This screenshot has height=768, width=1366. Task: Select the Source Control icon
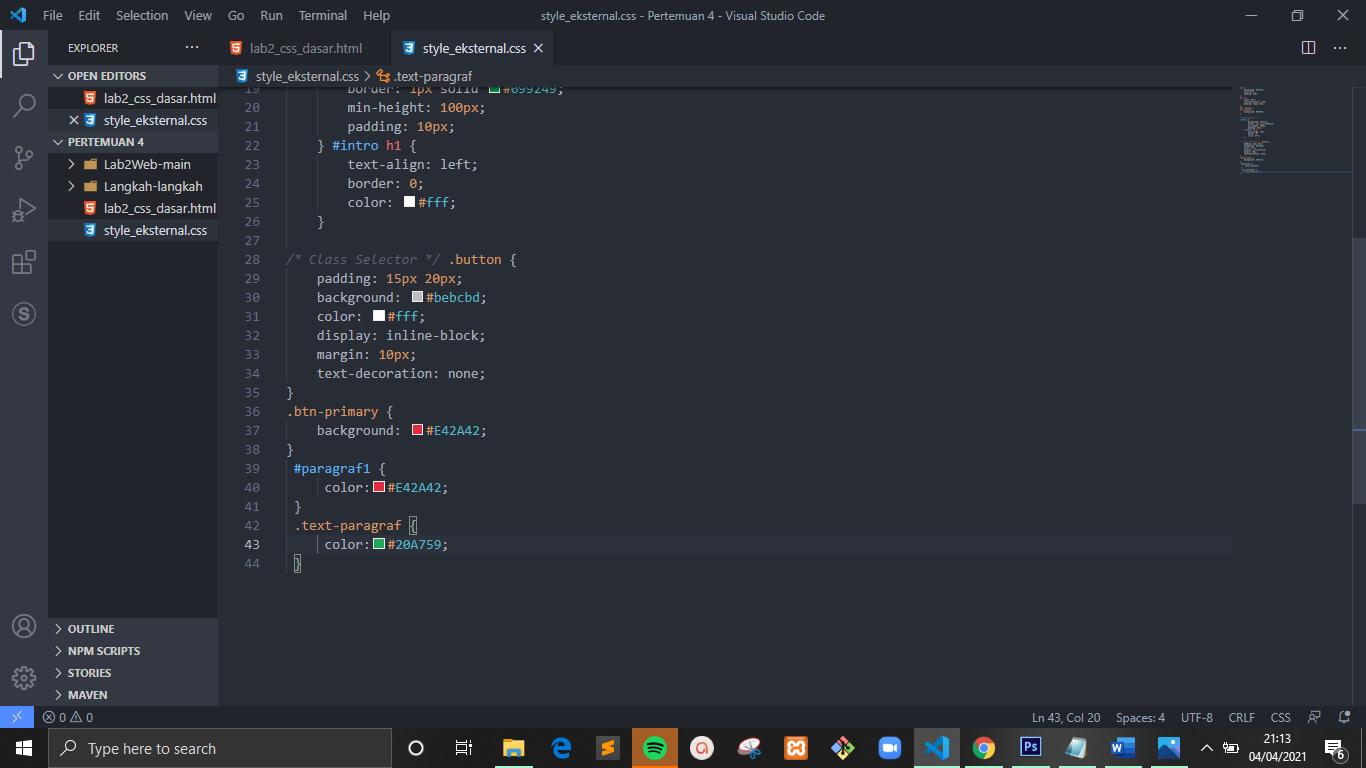point(23,157)
